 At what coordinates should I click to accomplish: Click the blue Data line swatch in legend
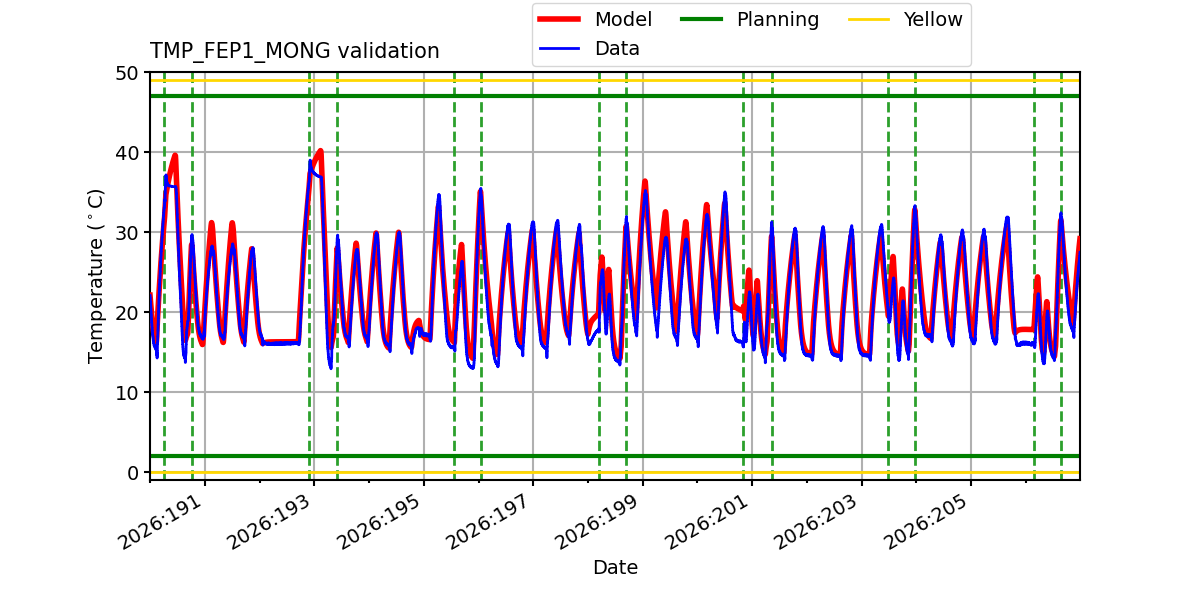click(561, 48)
